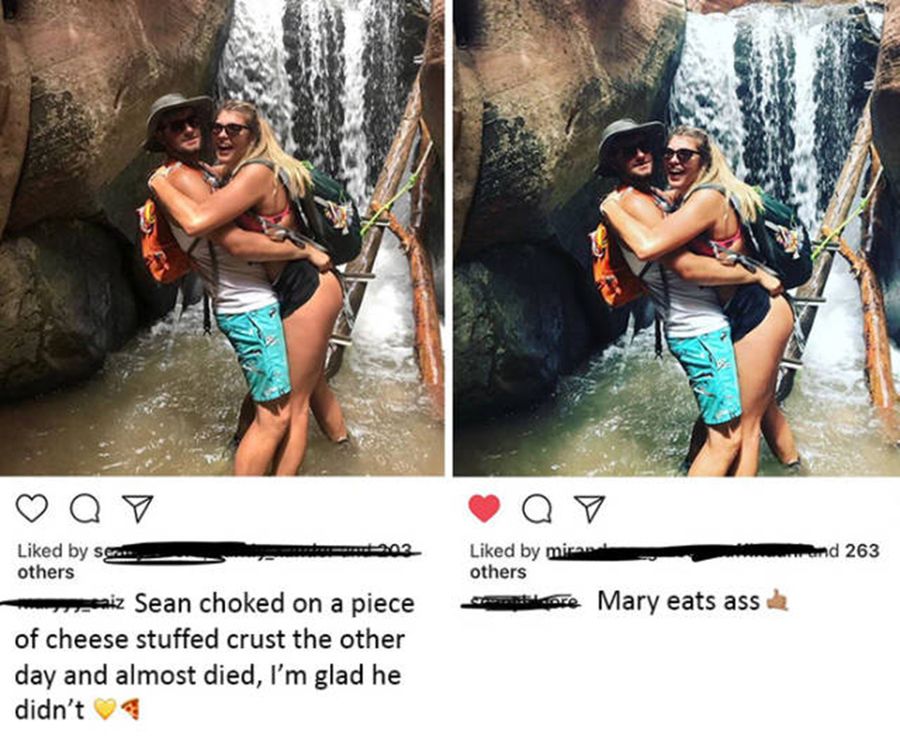Click the 'Sean choked on a piece' caption text
The height and width of the screenshot is (741, 900).
coord(270,604)
